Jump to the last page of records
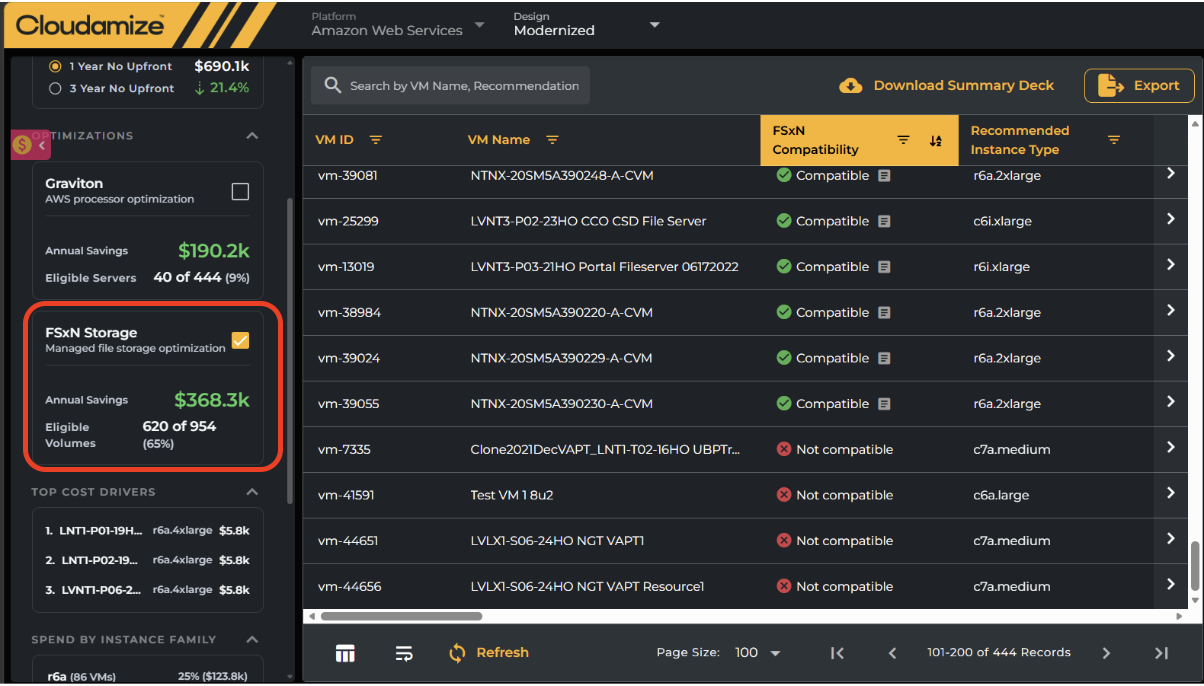 pos(1161,653)
